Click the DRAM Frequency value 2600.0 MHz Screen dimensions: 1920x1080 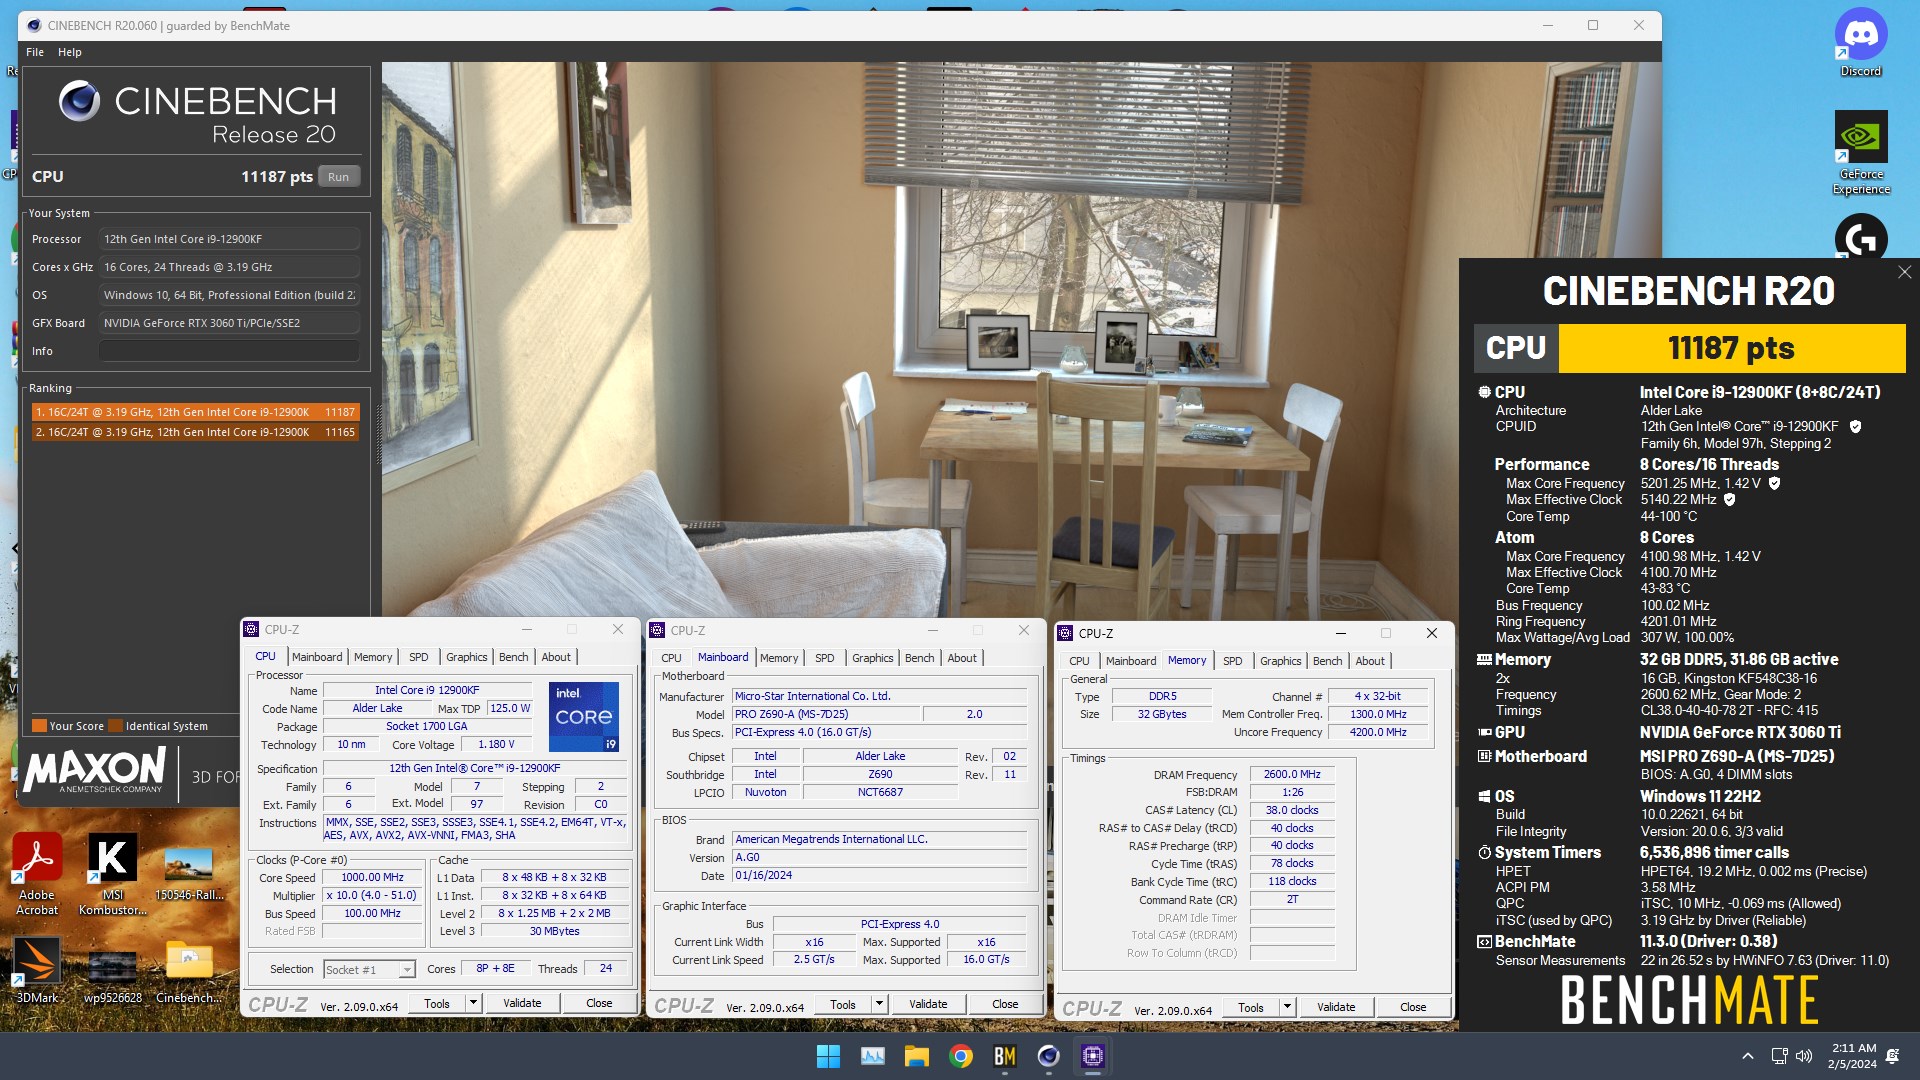pyautogui.click(x=1292, y=775)
